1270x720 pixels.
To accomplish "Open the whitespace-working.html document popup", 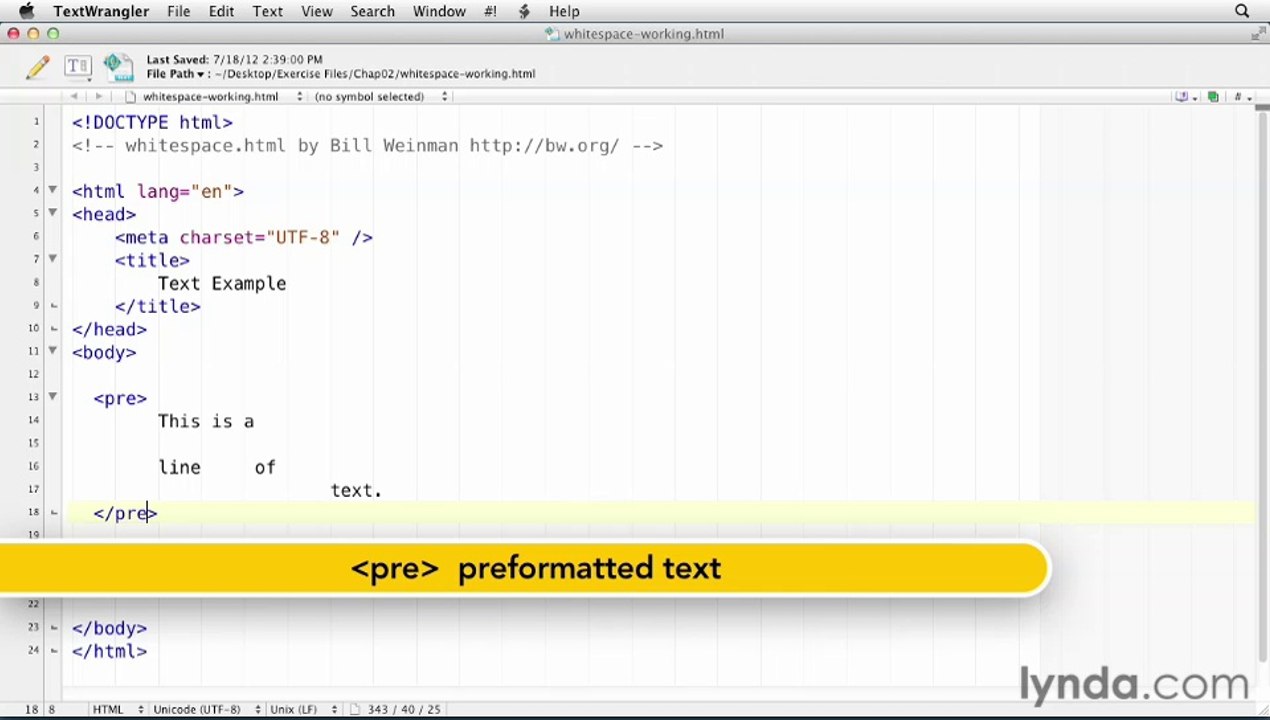I will (214, 97).
